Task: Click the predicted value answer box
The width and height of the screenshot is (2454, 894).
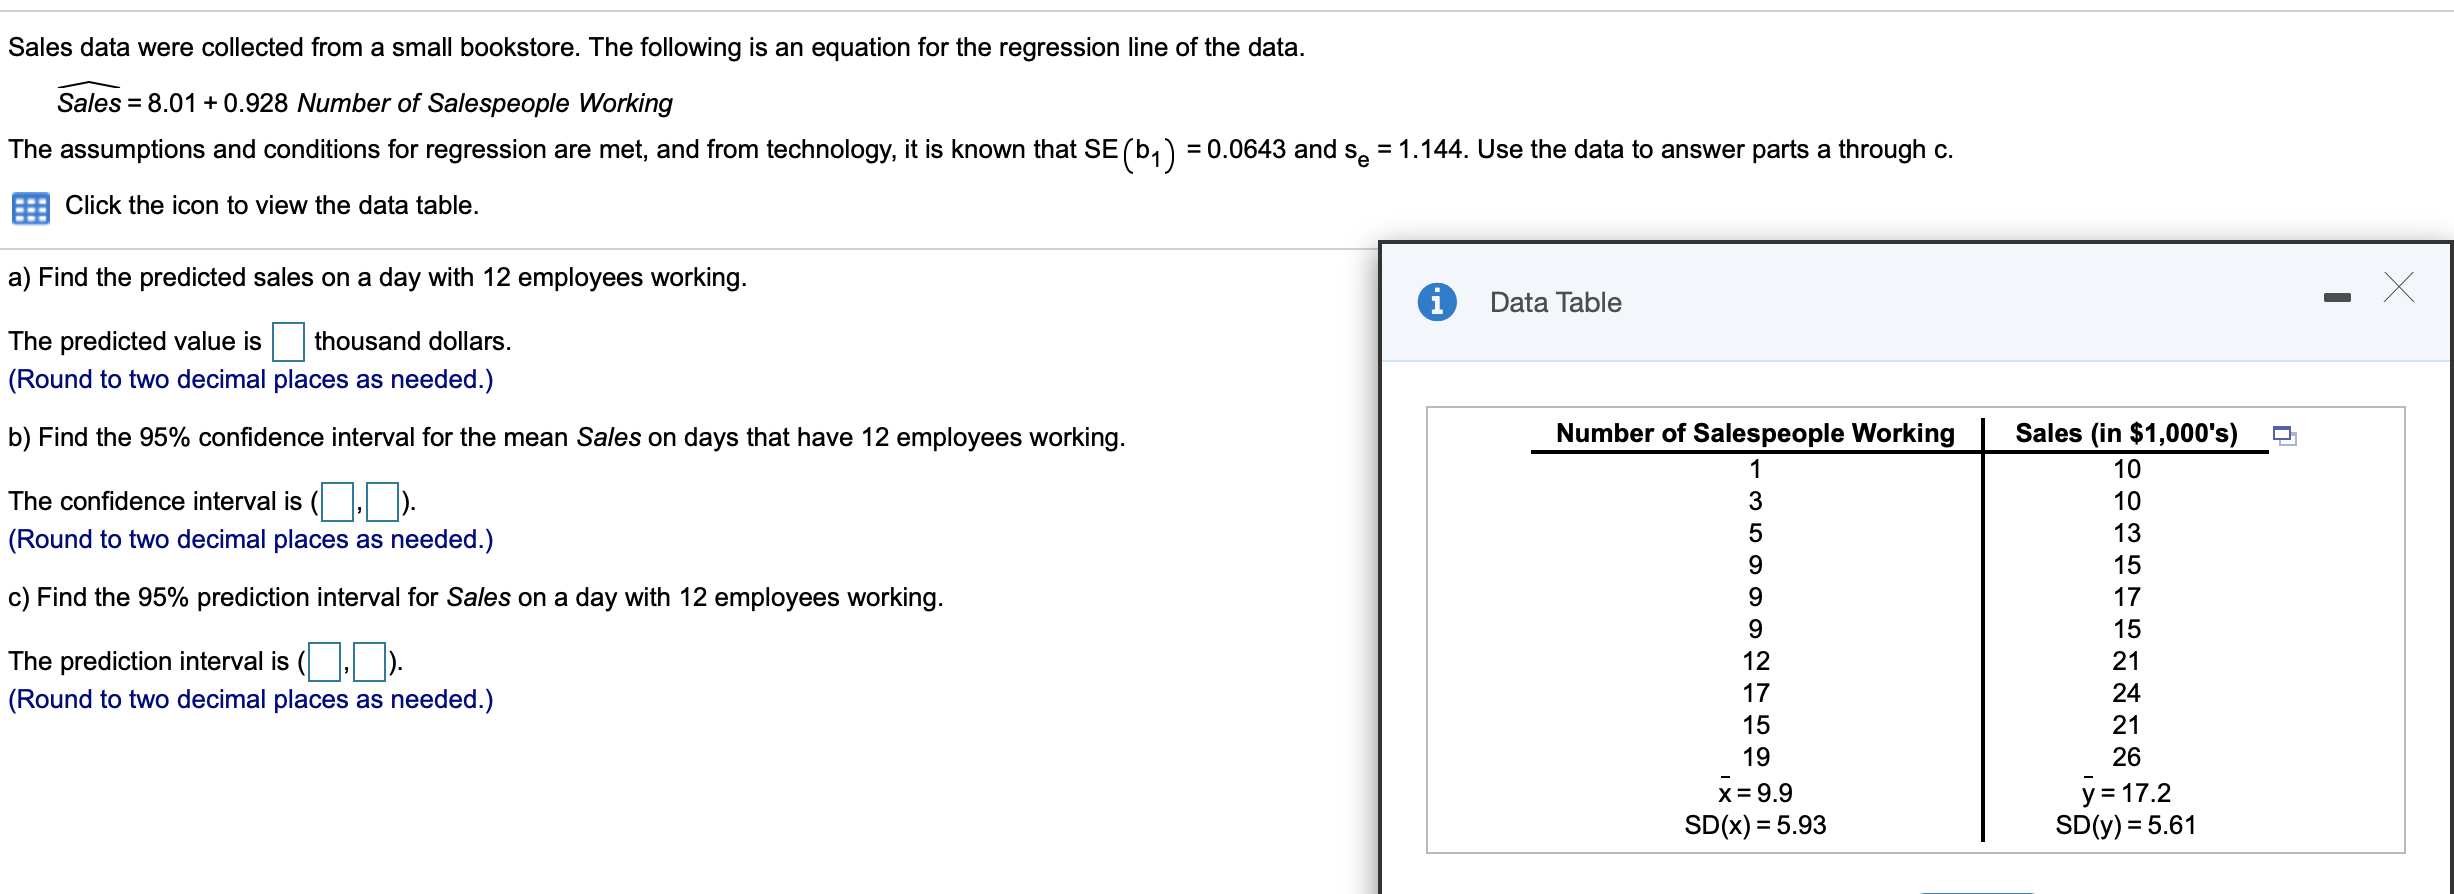Action: click(x=289, y=342)
